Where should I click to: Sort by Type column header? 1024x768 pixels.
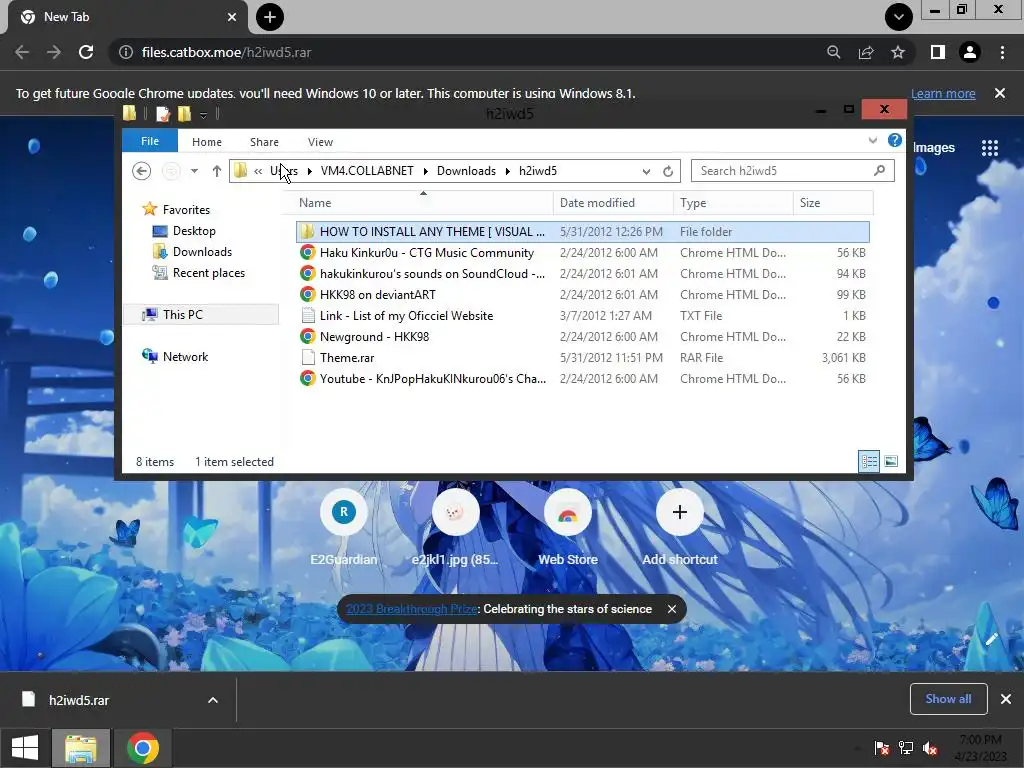(x=733, y=203)
